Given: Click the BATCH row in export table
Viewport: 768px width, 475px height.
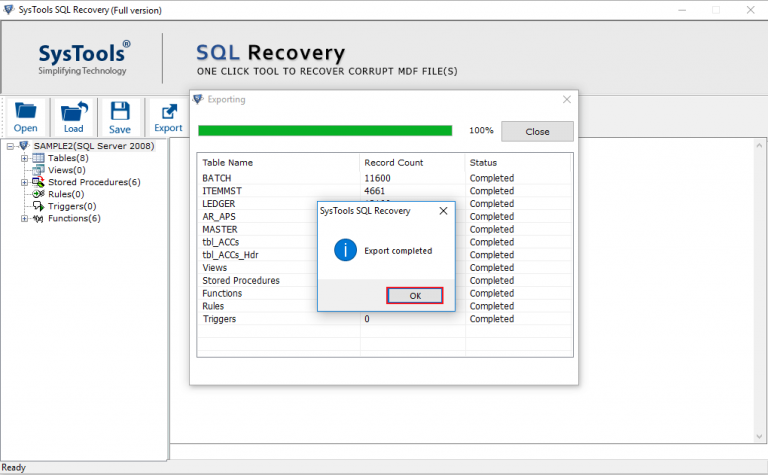Looking at the screenshot, I should [x=384, y=178].
